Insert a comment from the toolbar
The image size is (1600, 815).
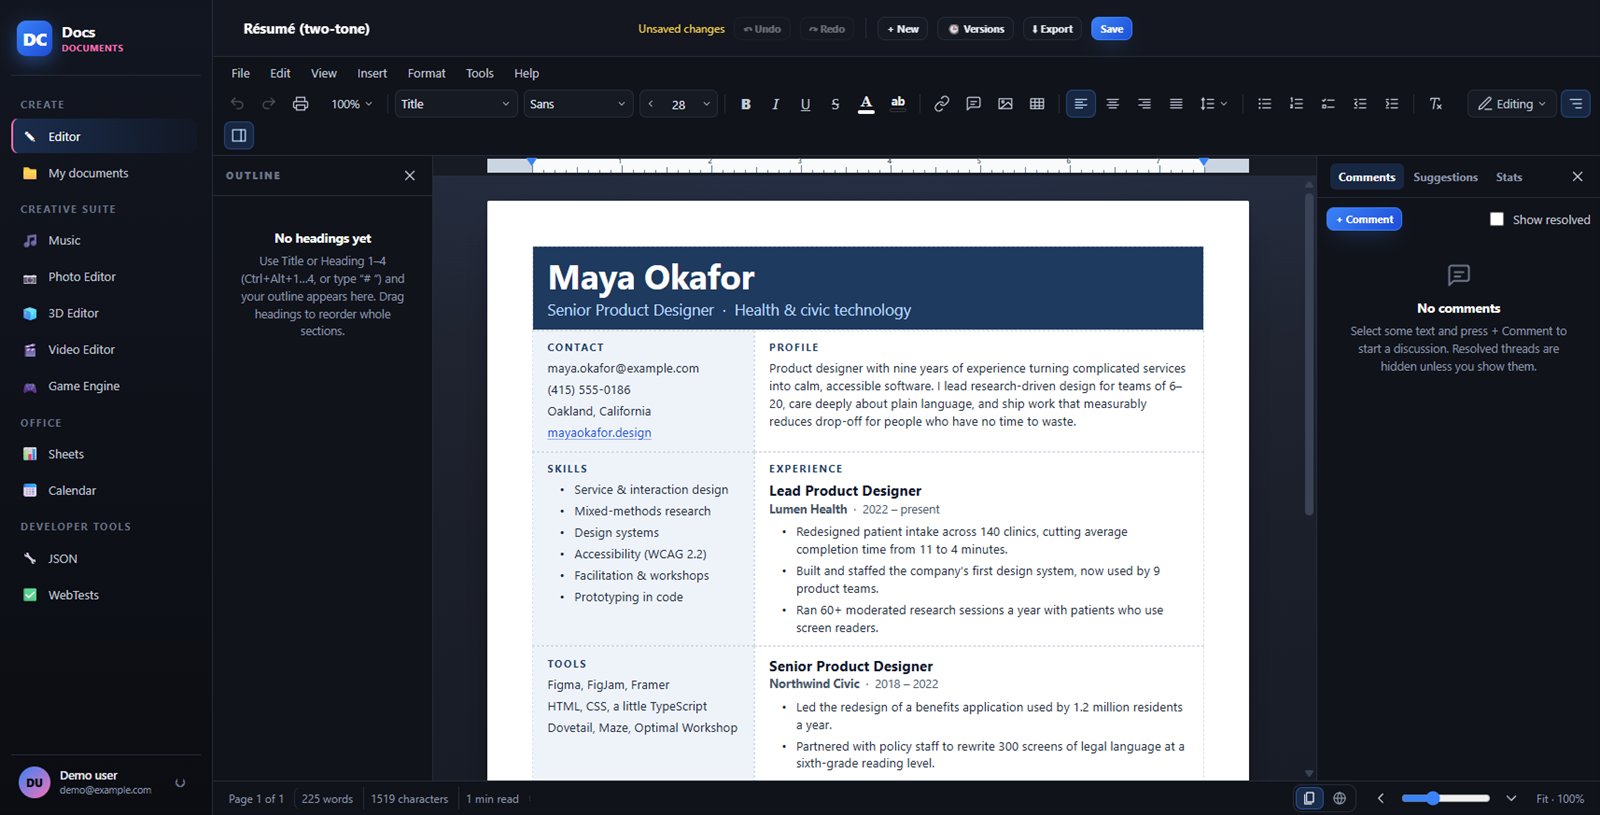coord(973,104)
